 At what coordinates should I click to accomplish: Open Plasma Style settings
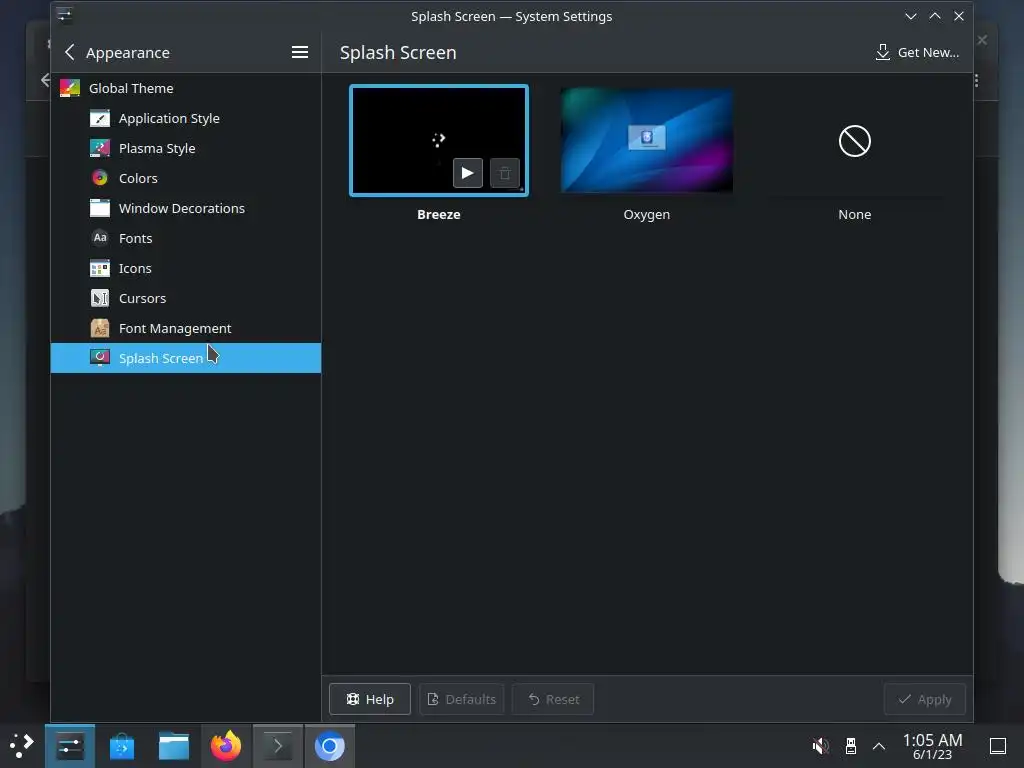pos(185,148)
